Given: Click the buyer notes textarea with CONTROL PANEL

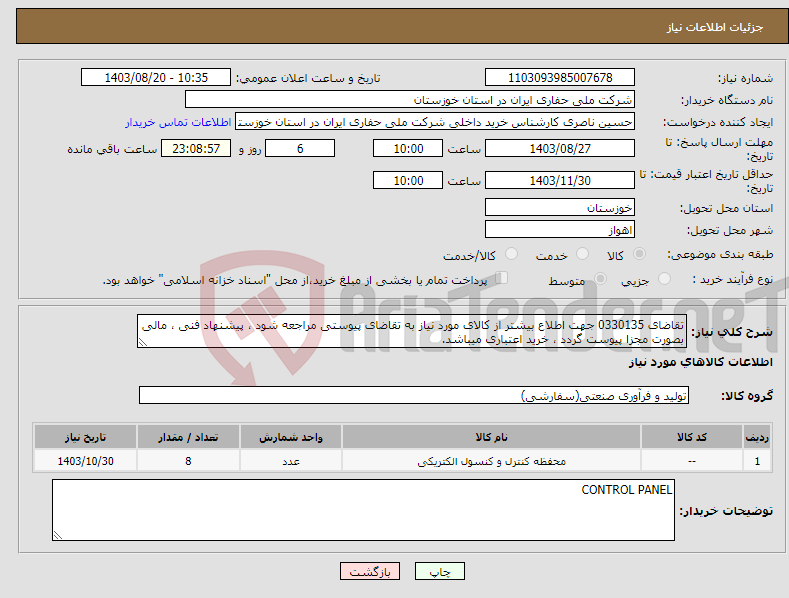Looking at the screenshot, I should [x=363, y=510].
